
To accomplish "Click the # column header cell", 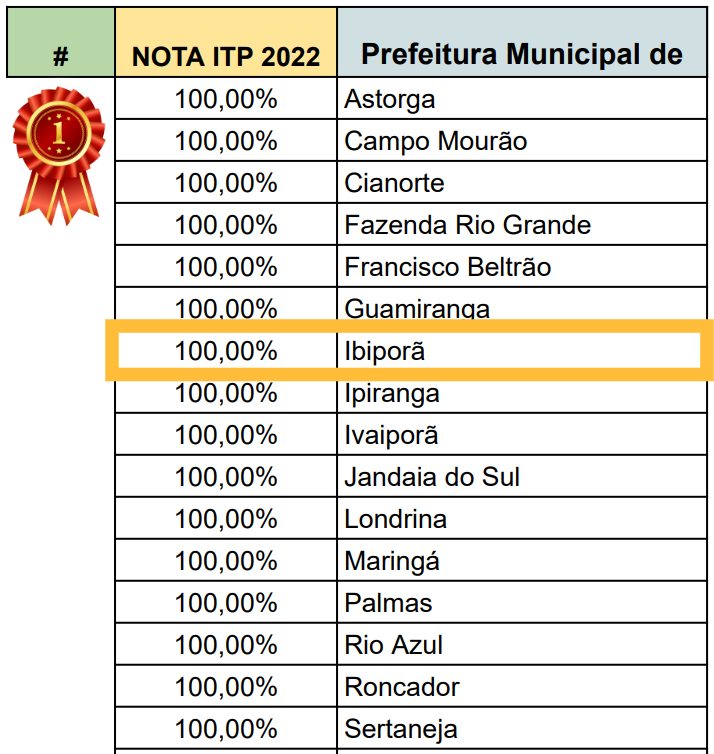I will click(x=61, y=42).
